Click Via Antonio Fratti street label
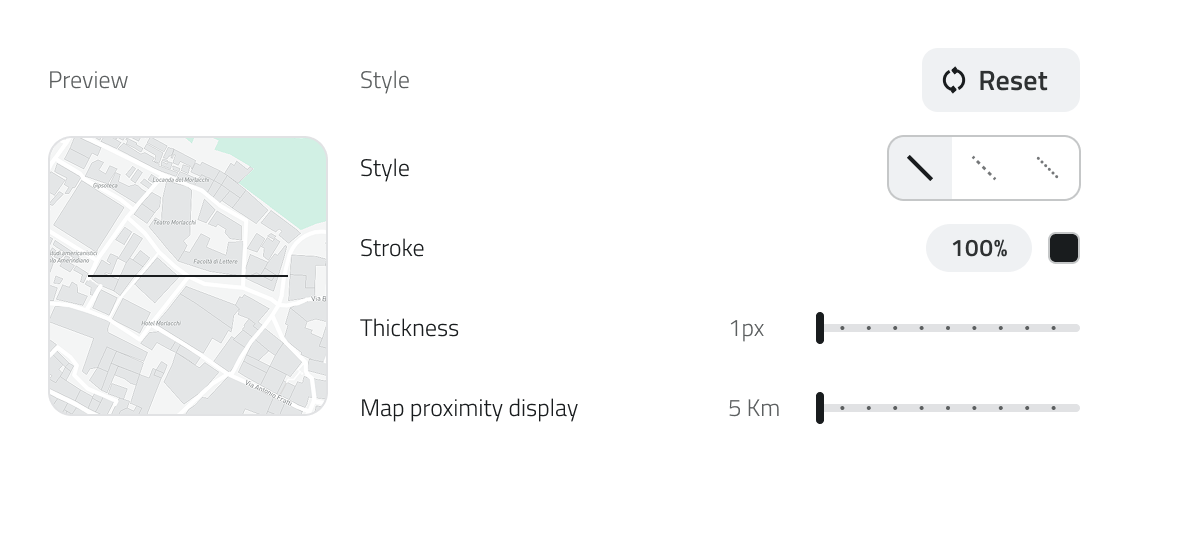The image size is (1178, 542). coord(268,391)
